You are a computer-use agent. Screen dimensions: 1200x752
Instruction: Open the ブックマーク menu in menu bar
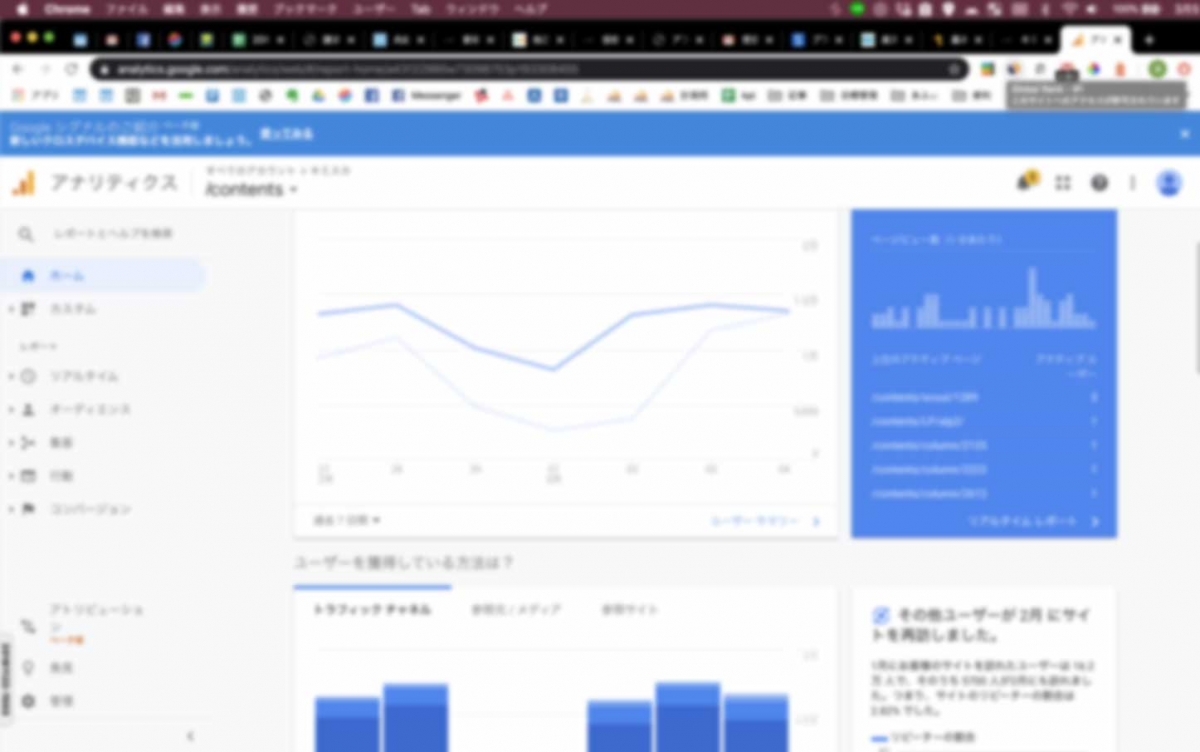305,9
